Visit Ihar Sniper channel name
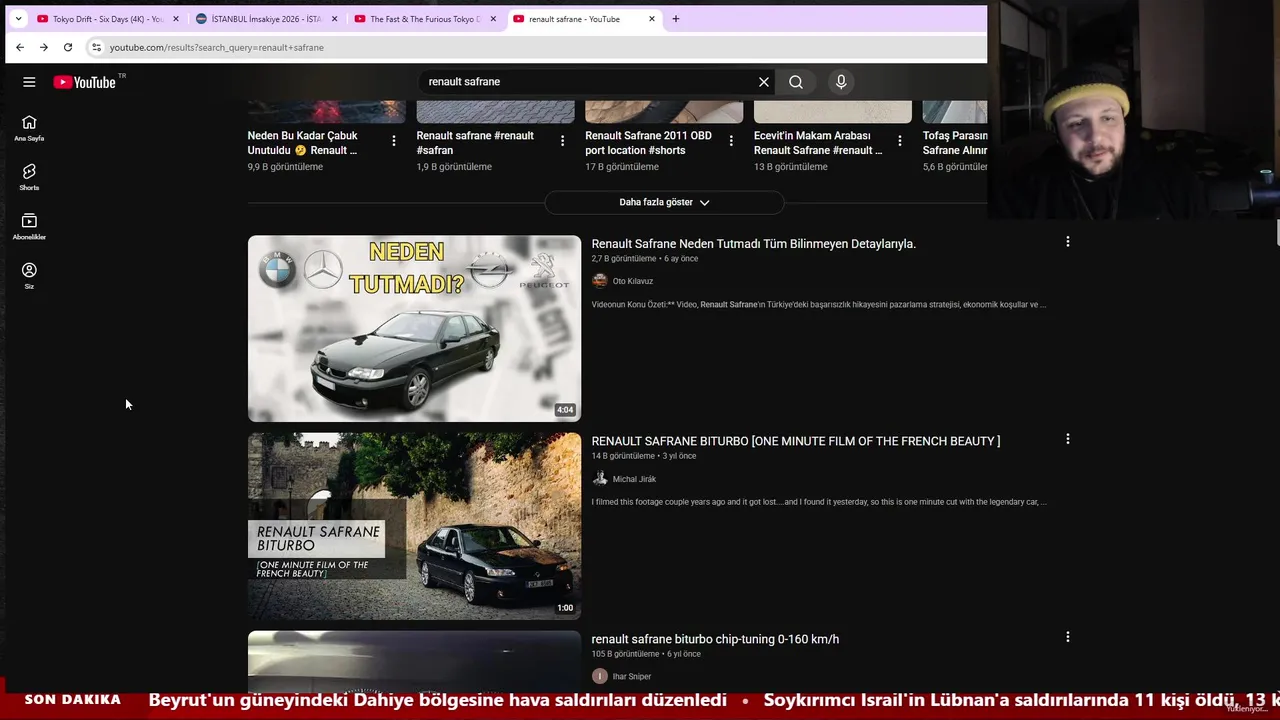This screenshot has width=1280, height=720. tap(631, 676)
